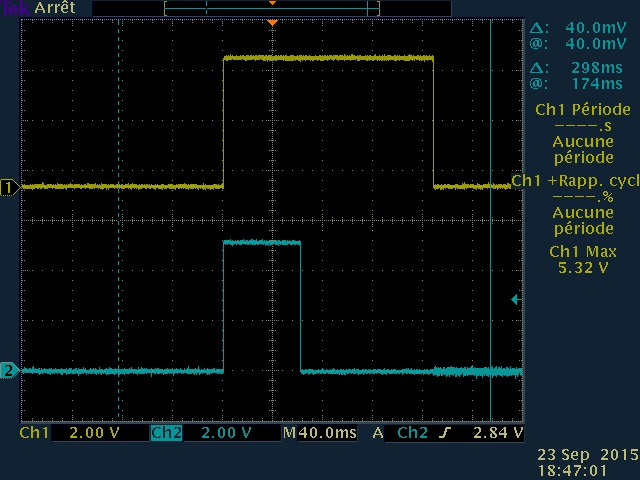640x480 pixels.
Task: Click the 23 Sep 2015 date stamp
Action: point(588,454)
